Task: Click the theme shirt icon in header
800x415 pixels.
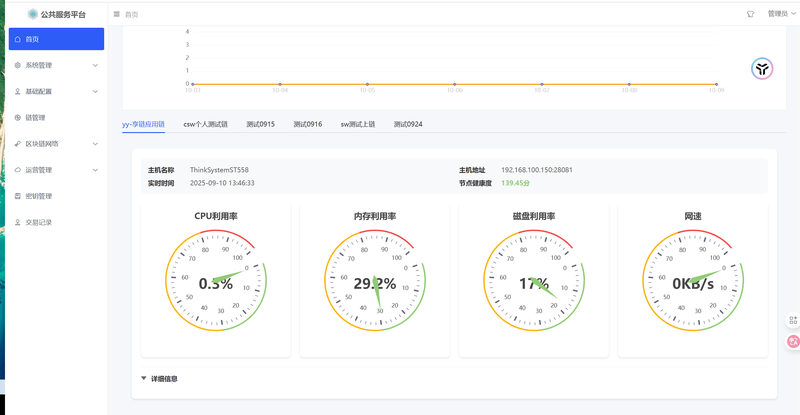Action: 750,14
